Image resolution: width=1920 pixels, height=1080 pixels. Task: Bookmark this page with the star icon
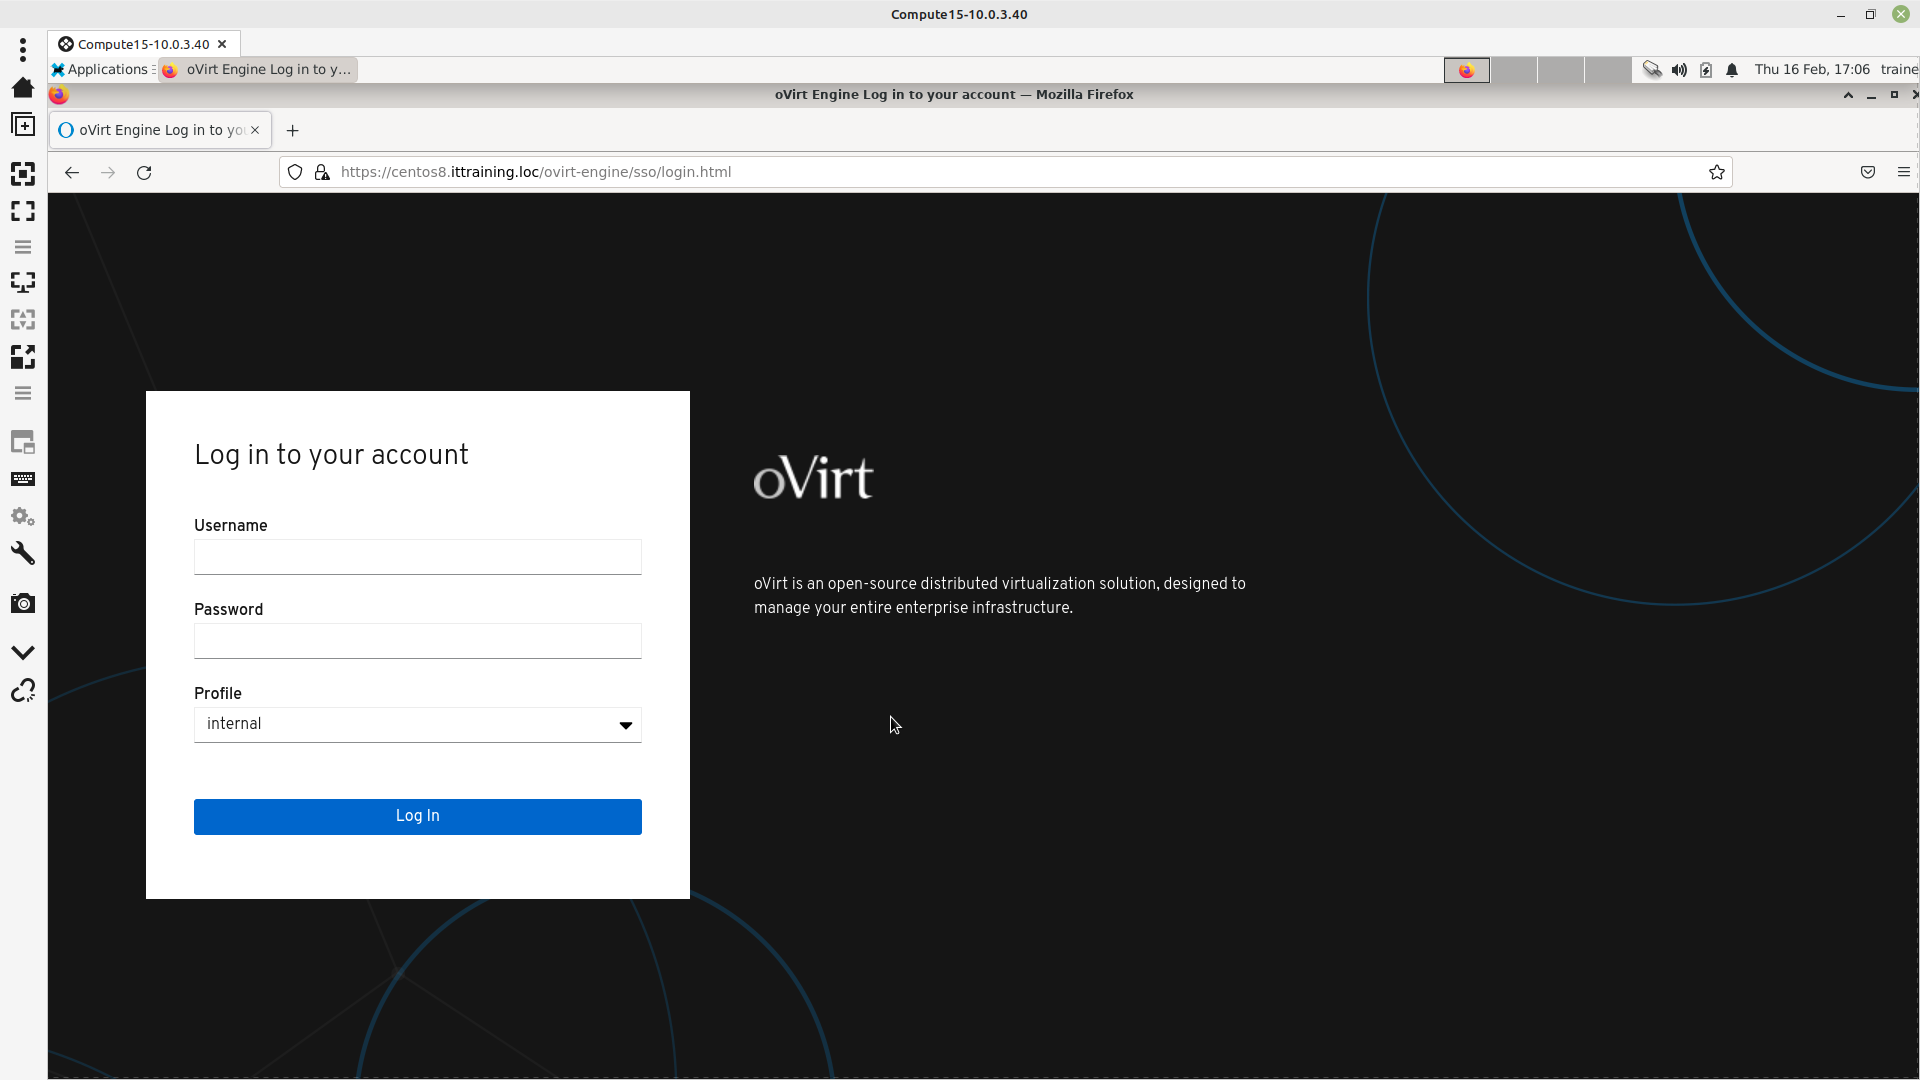(1716, 172)
